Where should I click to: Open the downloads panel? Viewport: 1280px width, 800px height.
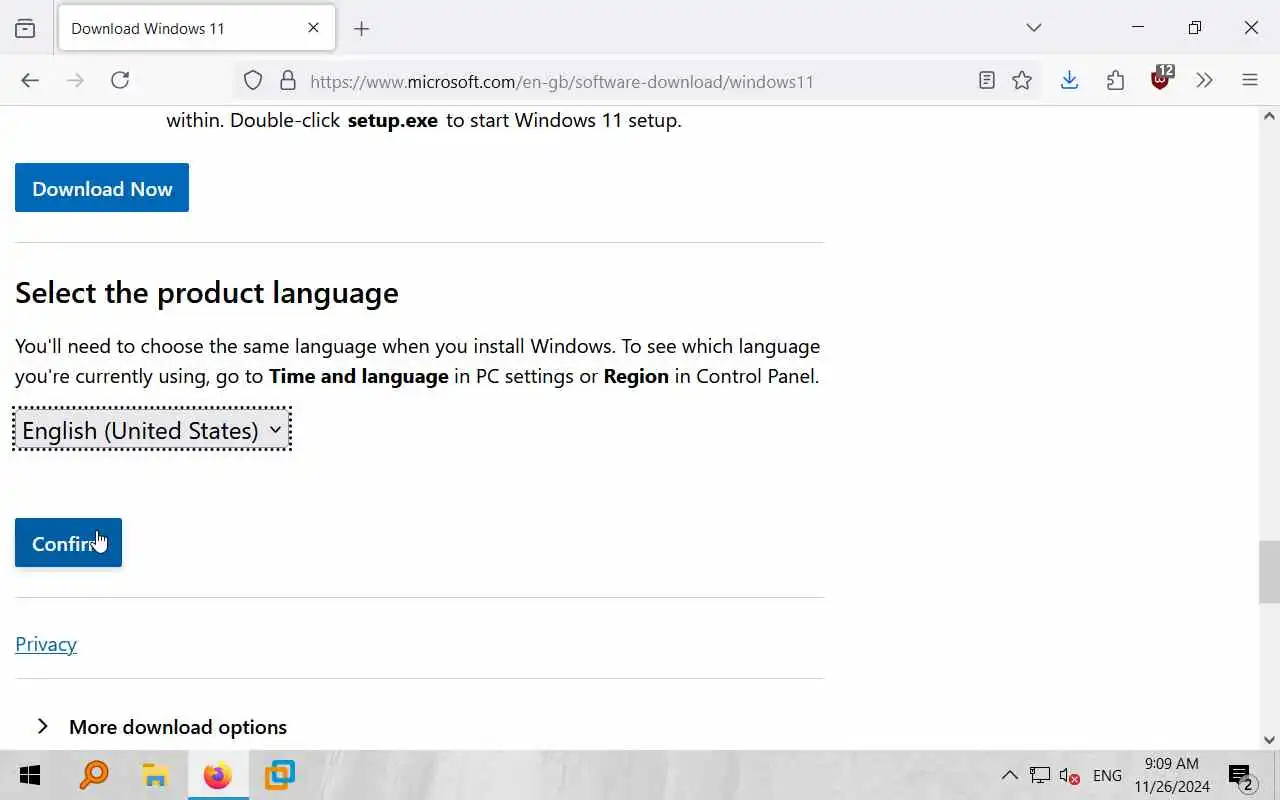tap(1069, 81)
